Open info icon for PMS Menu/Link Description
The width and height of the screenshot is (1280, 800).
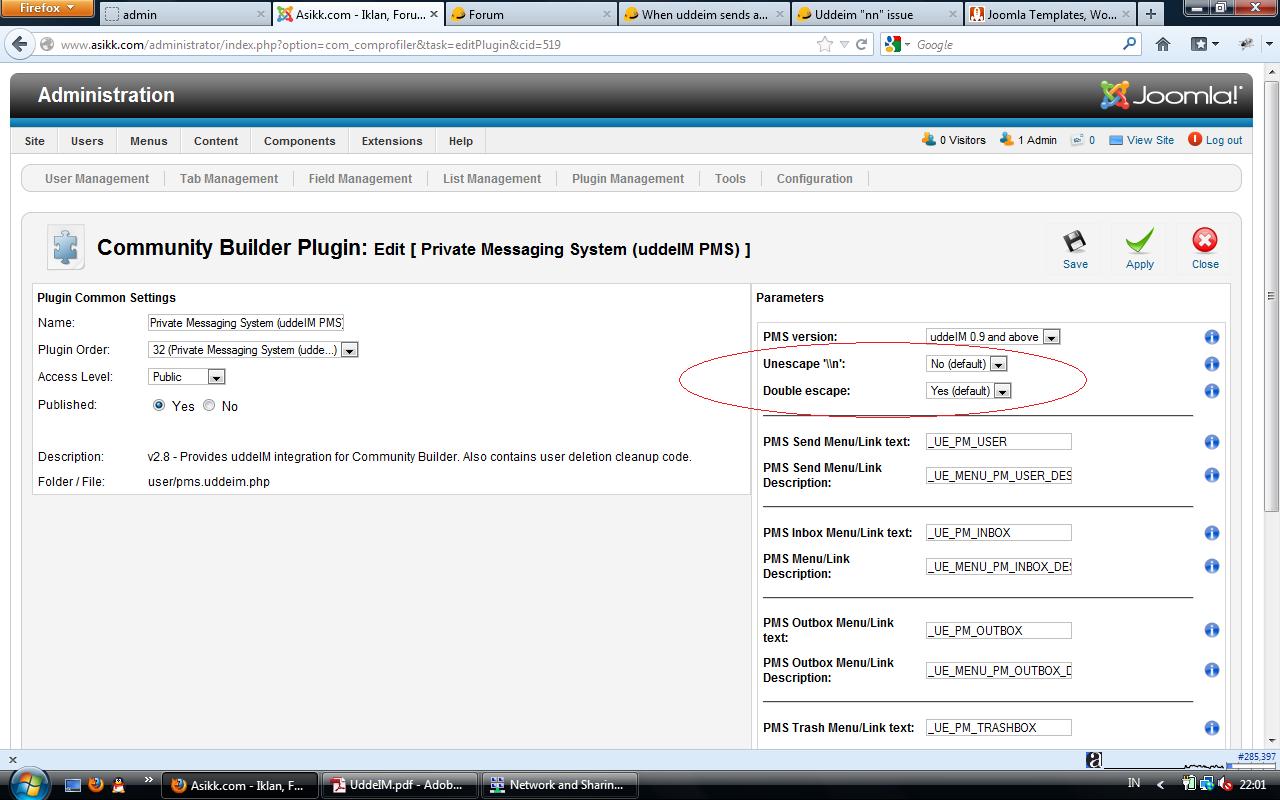click(x=1211, y=566)
